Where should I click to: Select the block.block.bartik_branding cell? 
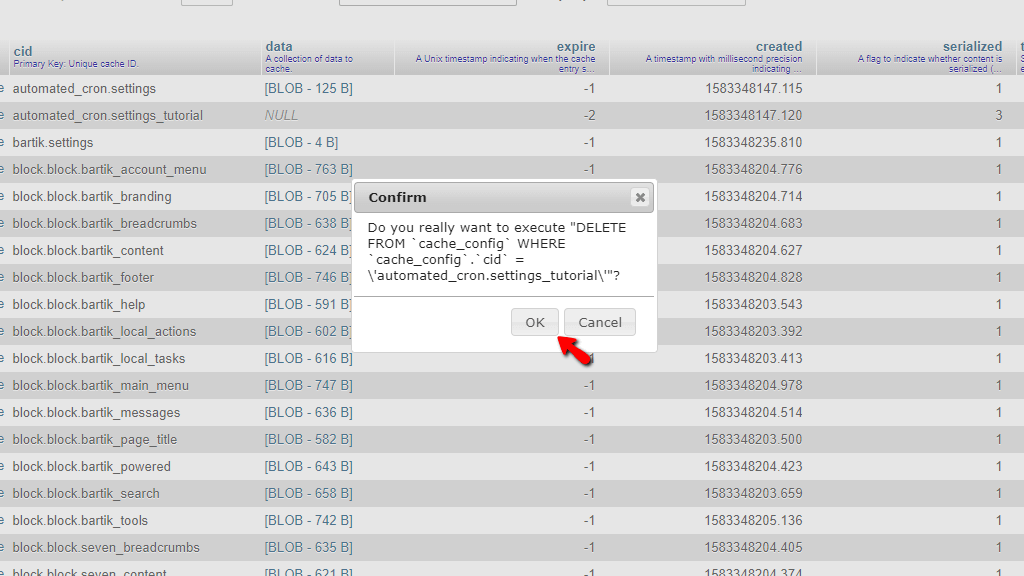tap(92, 197)
